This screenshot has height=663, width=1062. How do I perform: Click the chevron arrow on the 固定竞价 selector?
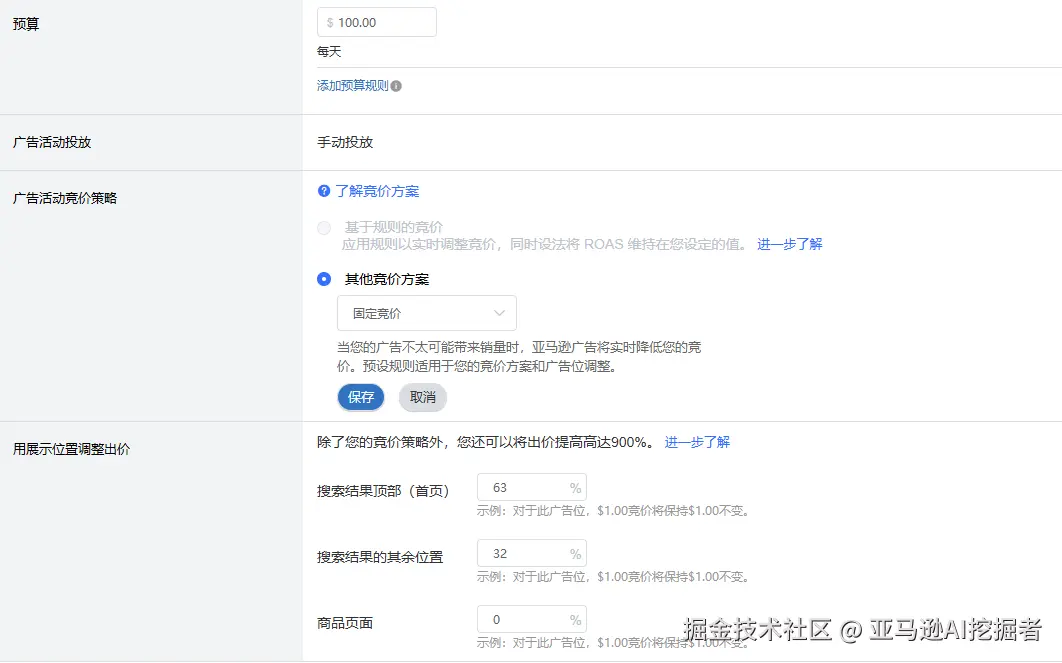click(x=500, y=313)
